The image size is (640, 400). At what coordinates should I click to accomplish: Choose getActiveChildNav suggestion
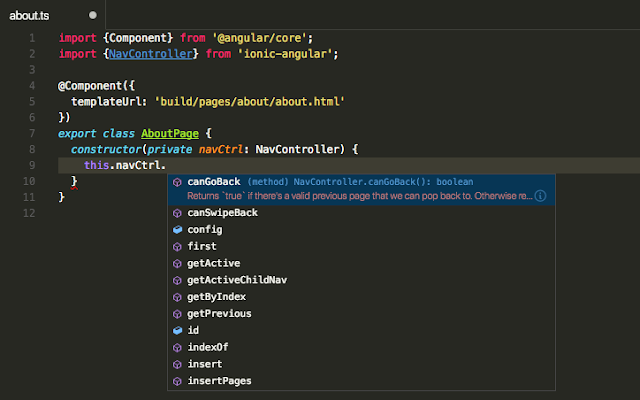point(230,280)
